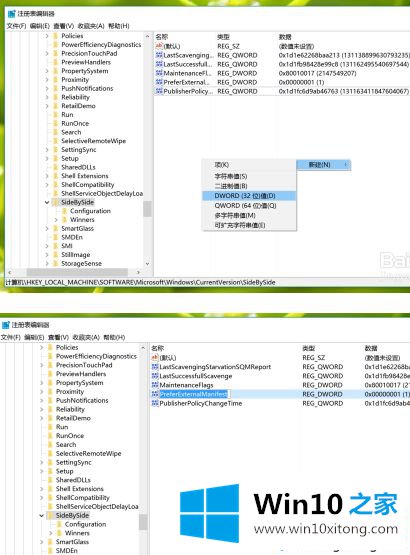Expand the PushNotifications key in upper window
The image size is (410, 555).
click(47, 88)
